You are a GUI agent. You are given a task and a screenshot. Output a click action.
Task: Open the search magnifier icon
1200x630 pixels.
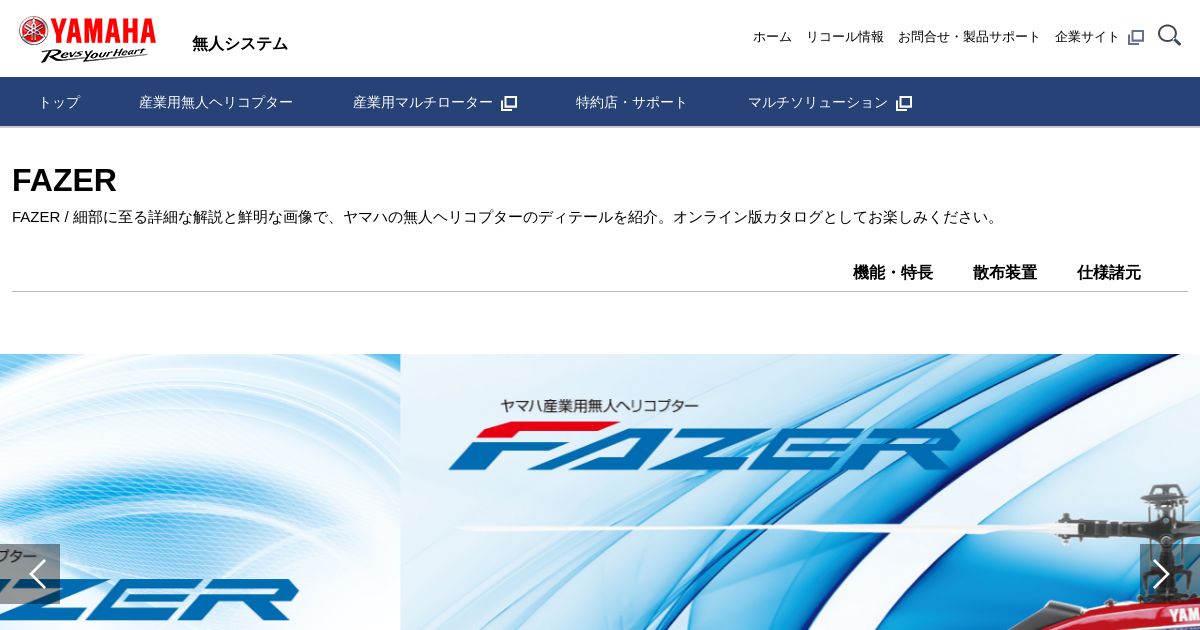pos(1169,36)
